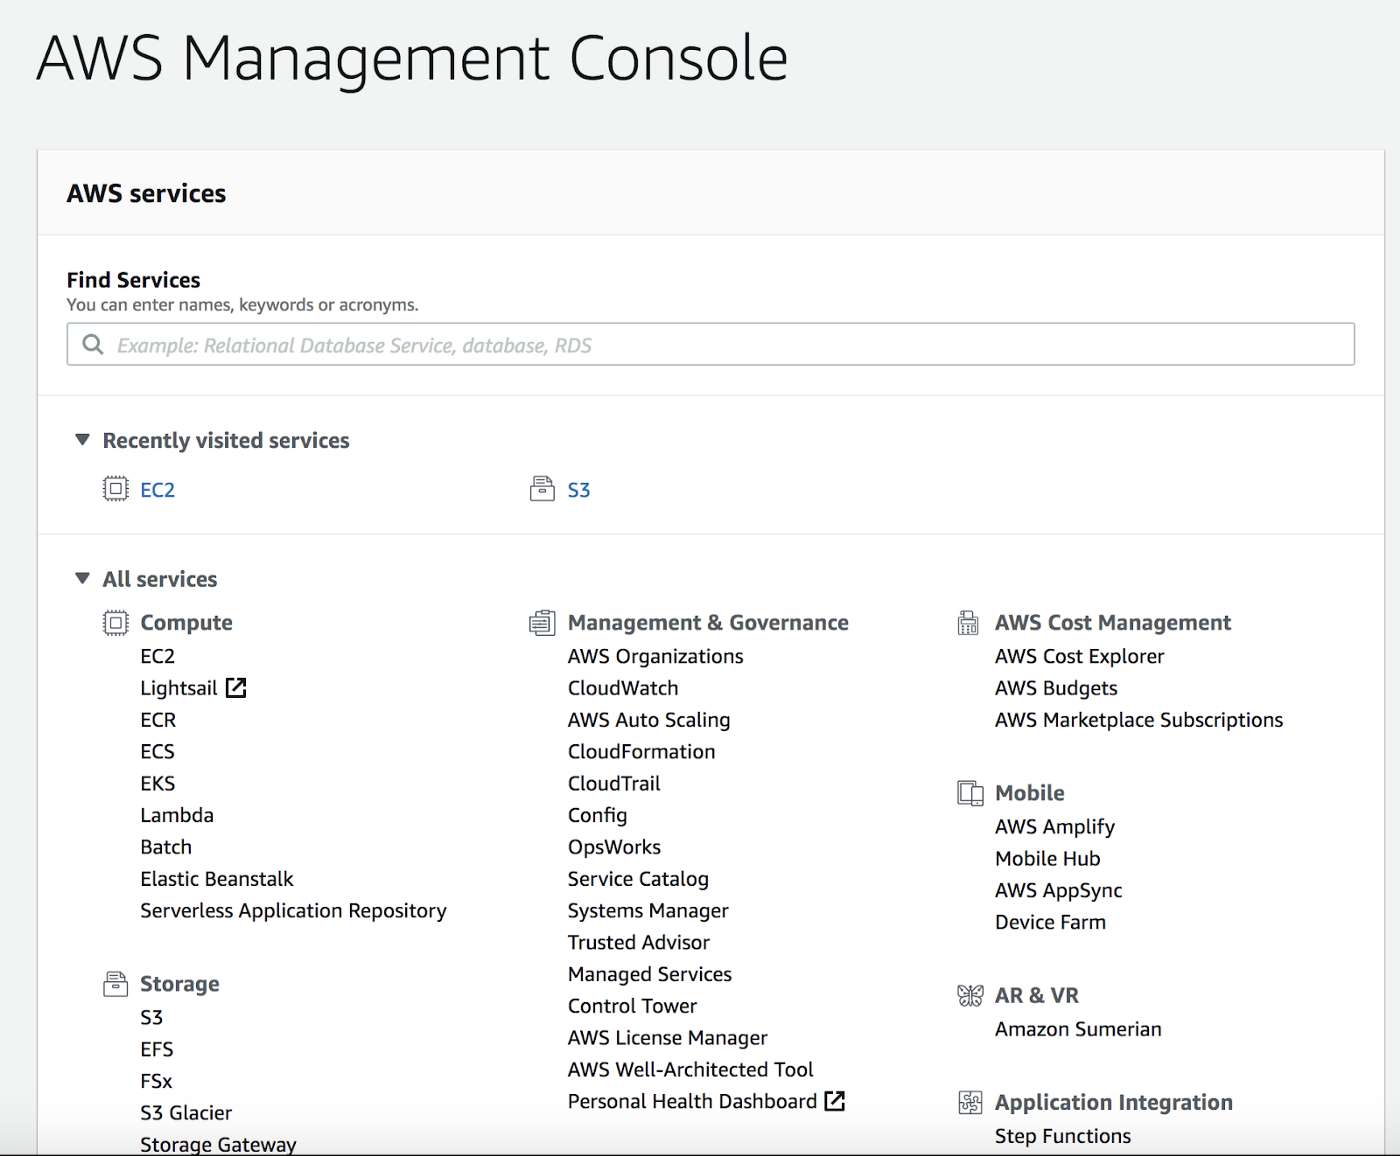Collapse the All services section

(83, 579)
